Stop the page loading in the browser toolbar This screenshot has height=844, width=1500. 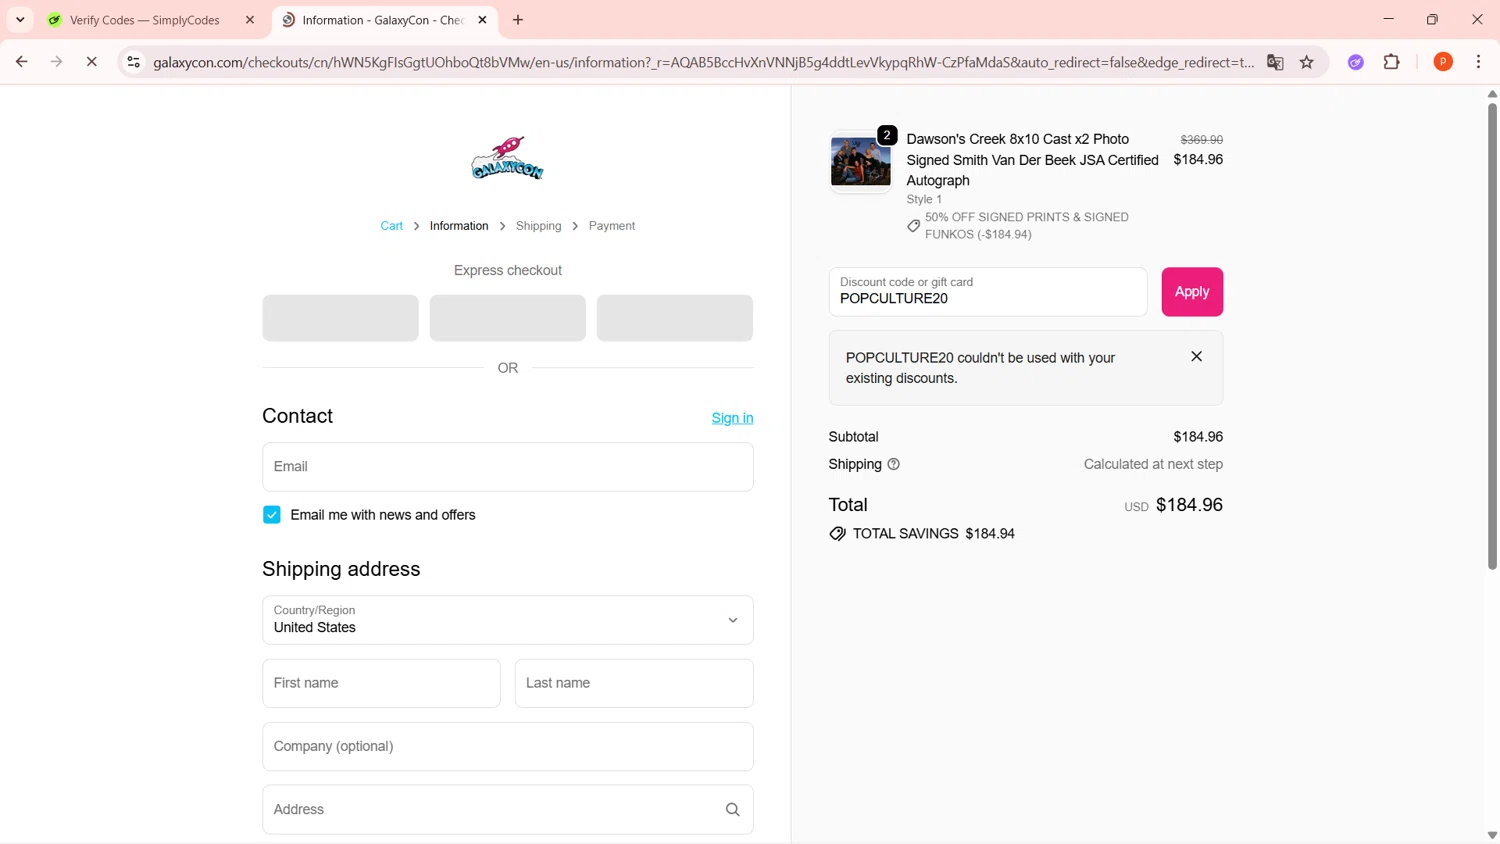click(91, 62)
